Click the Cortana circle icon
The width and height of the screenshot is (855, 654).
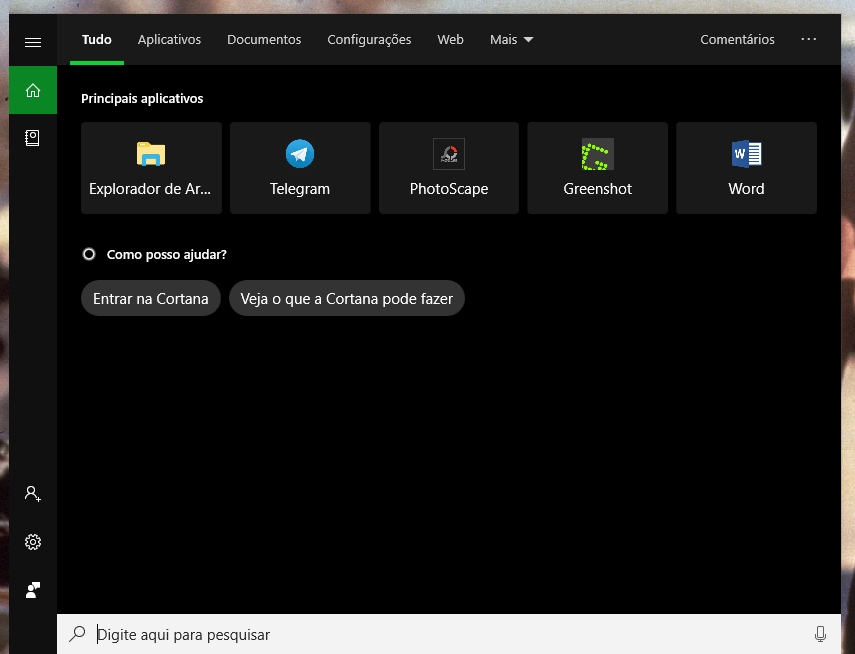click(x=89, y=254)
